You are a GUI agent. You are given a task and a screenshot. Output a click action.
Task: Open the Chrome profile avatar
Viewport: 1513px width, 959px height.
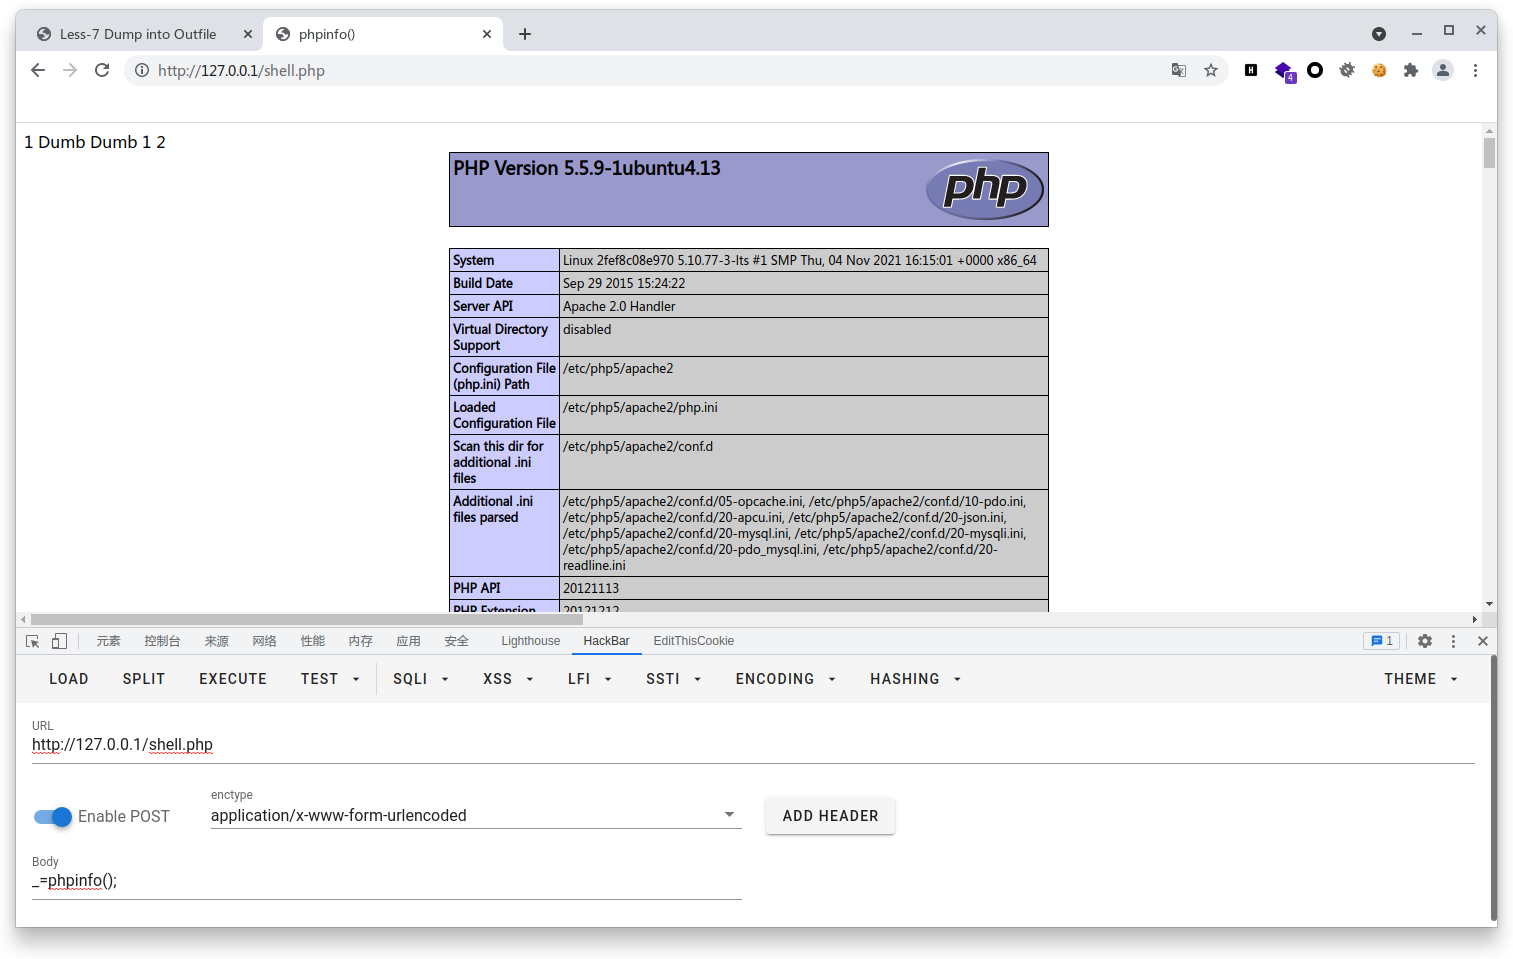point(1443,70)
